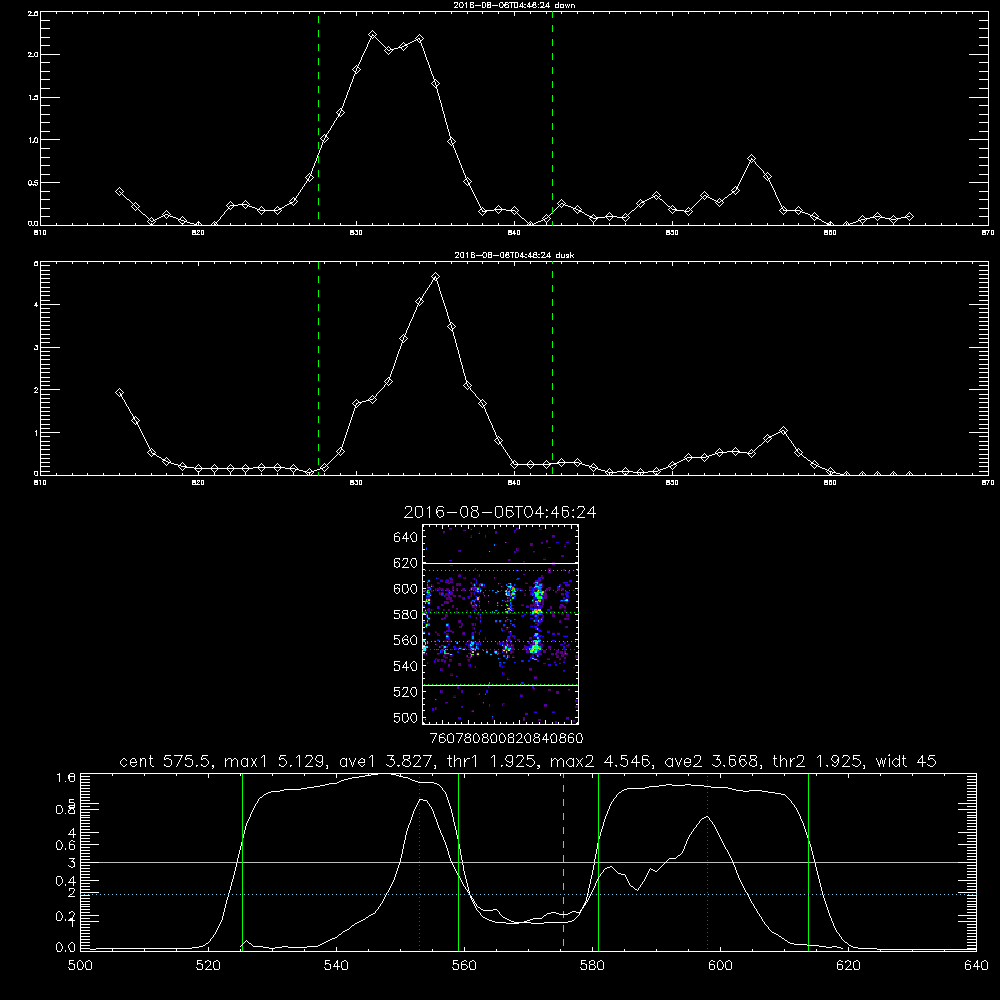Click the x-axis tick labels under the spectral image
The height and width of the screenshot is (1000, 1000).
coord(507,739)
